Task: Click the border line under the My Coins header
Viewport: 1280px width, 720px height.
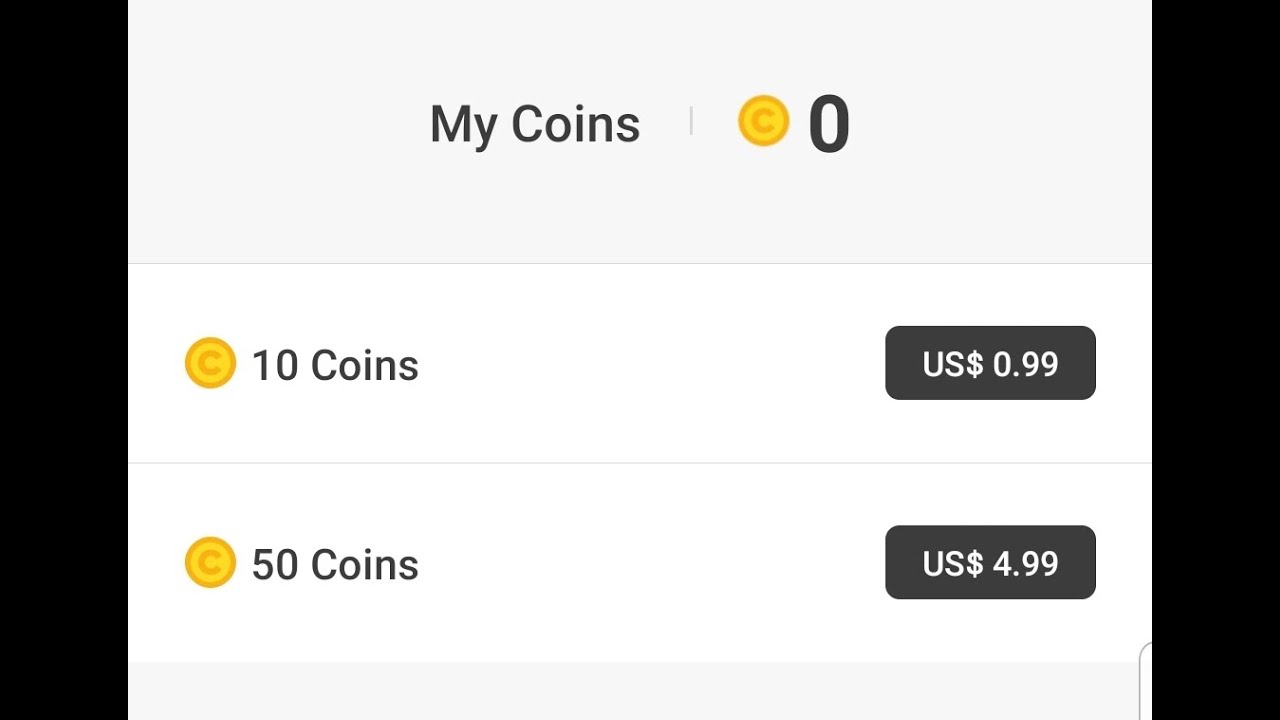Action: coord(640,264)
